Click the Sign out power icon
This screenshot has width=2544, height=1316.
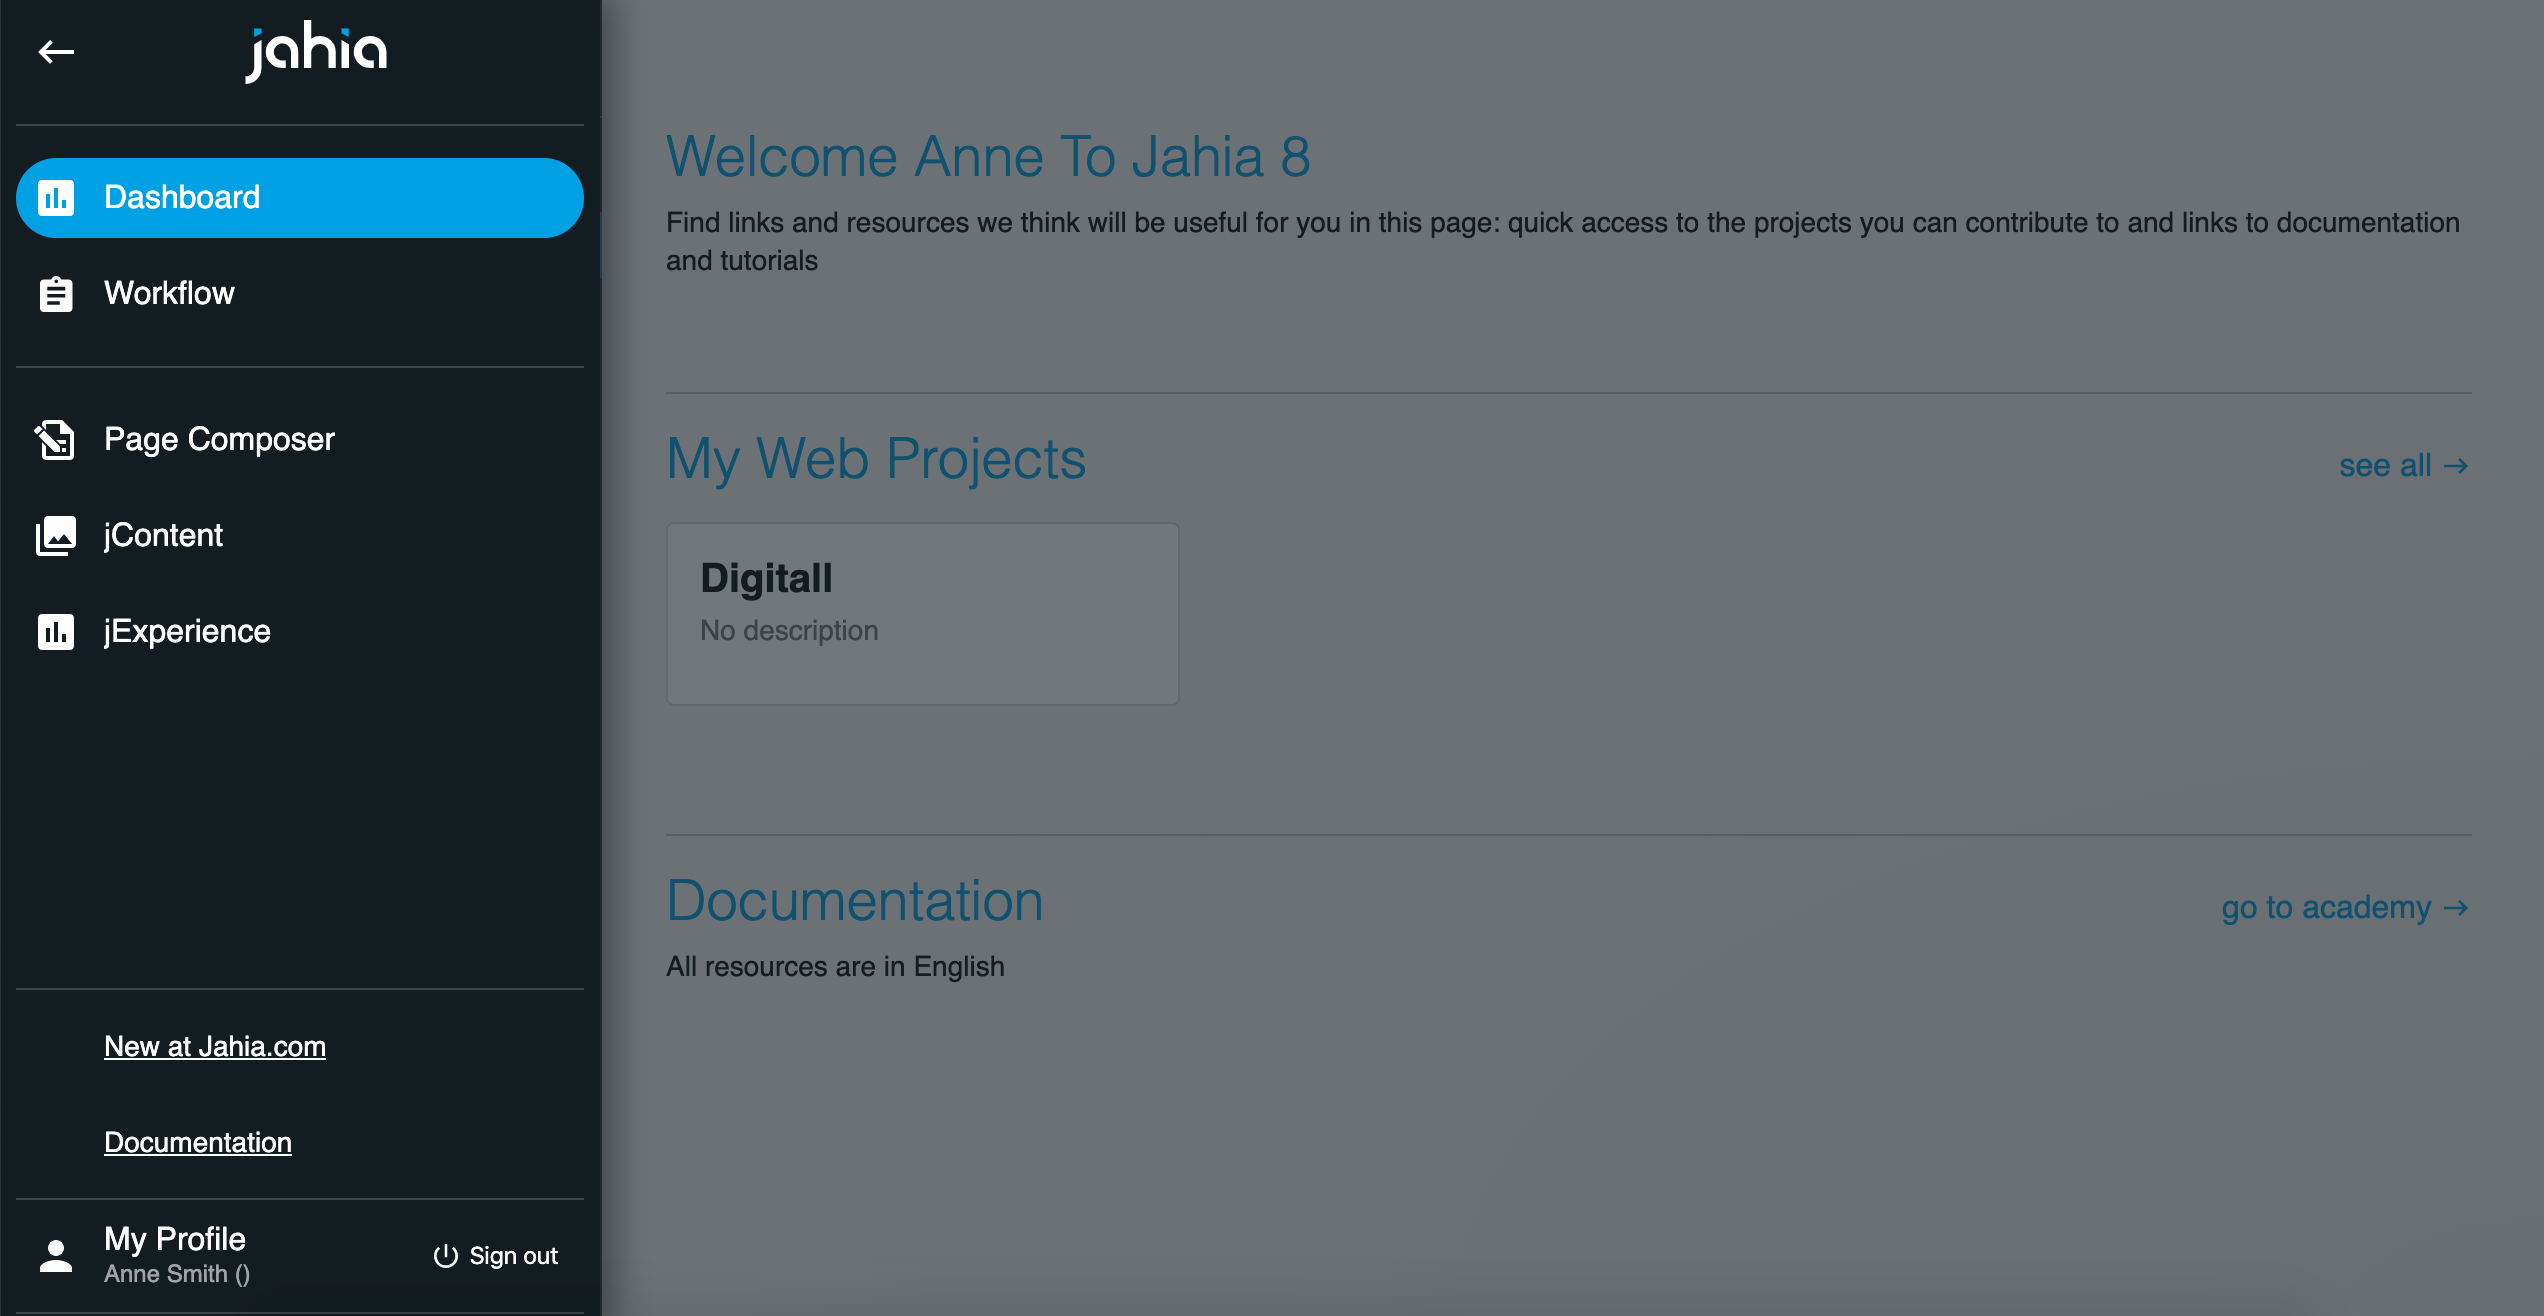point(445,1256)
